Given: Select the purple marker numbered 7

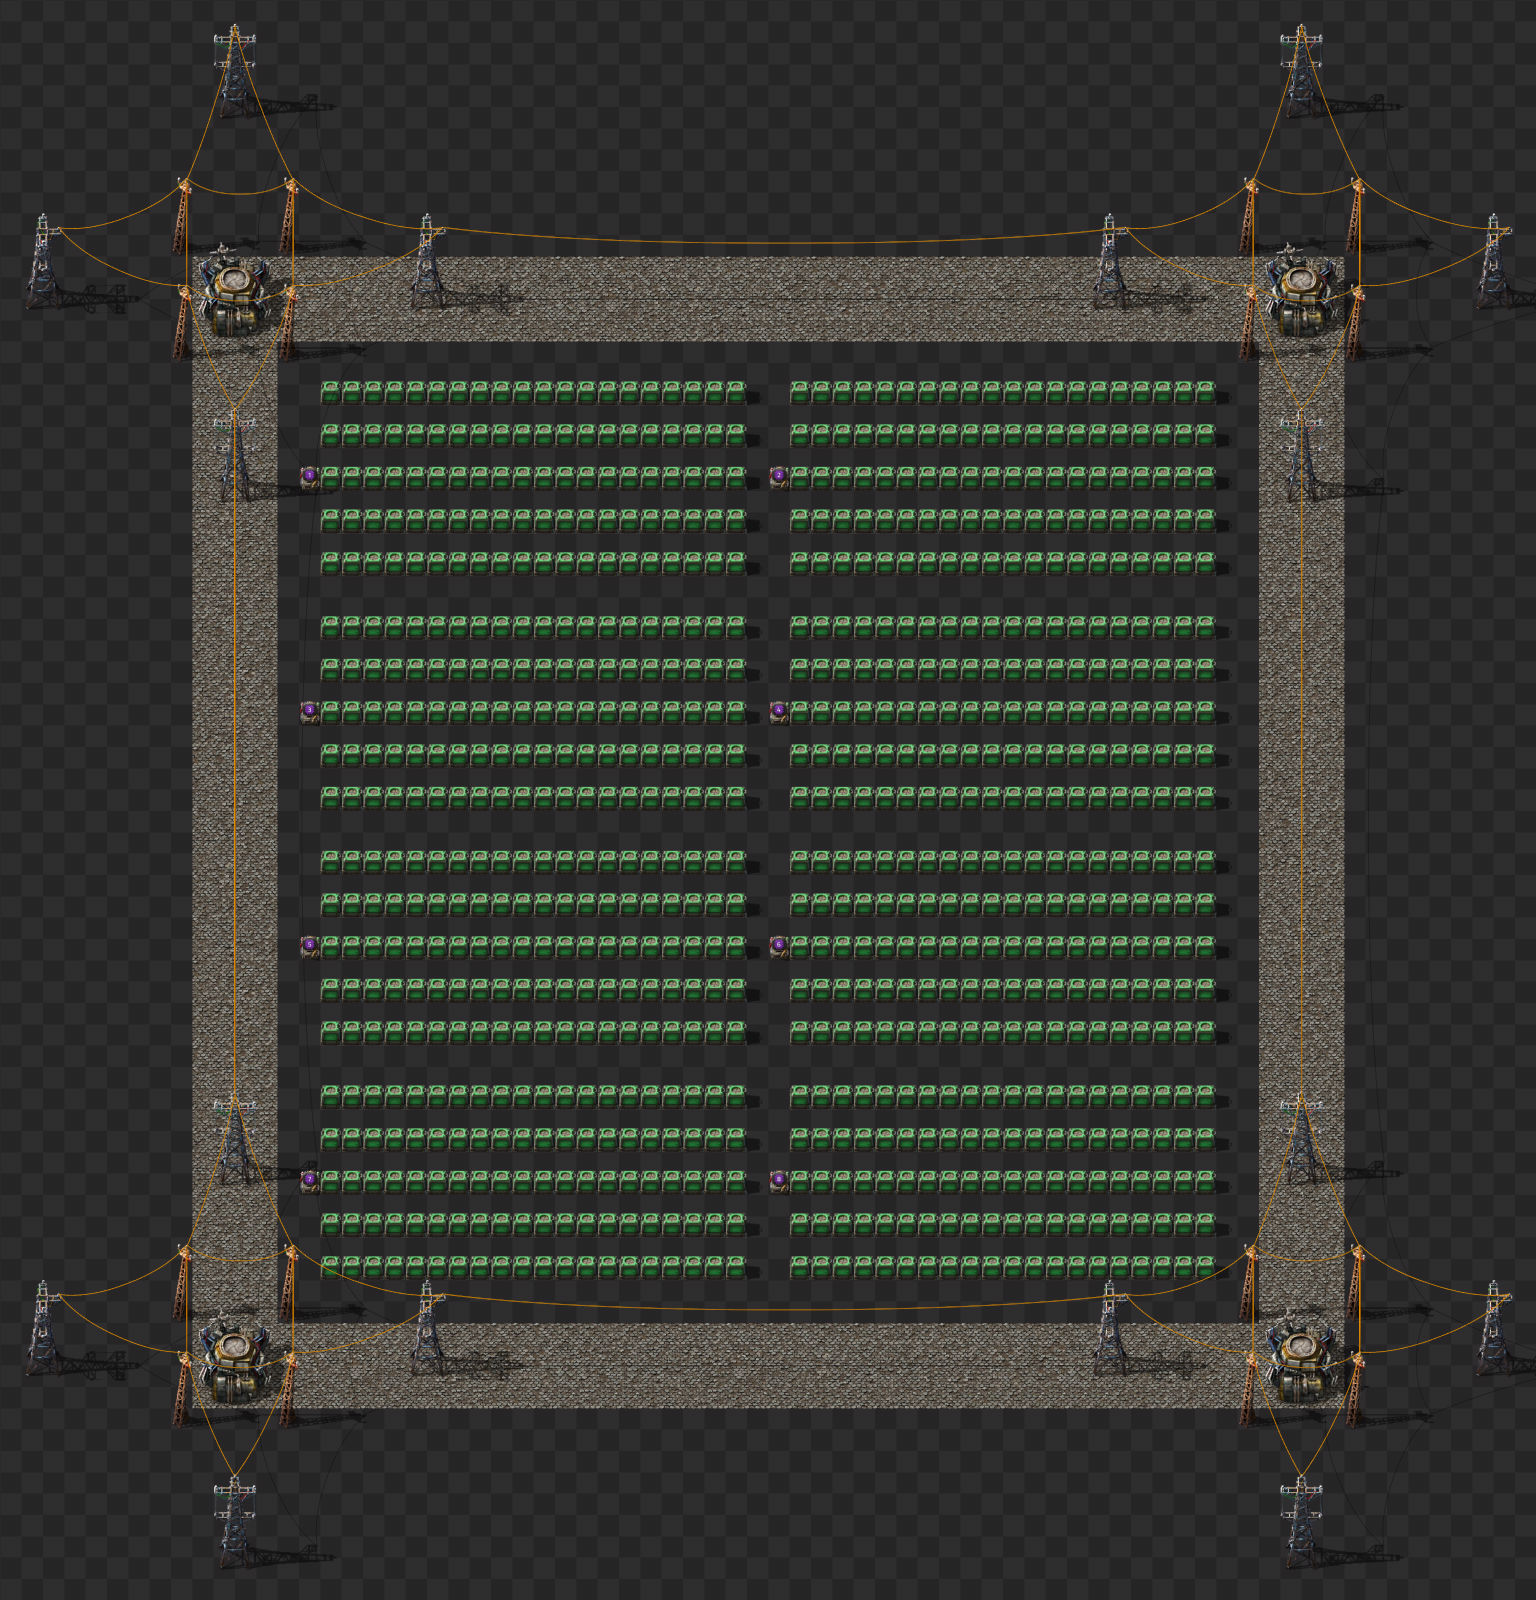Looking at the screenshot, I should click(x=310, y=1180).
